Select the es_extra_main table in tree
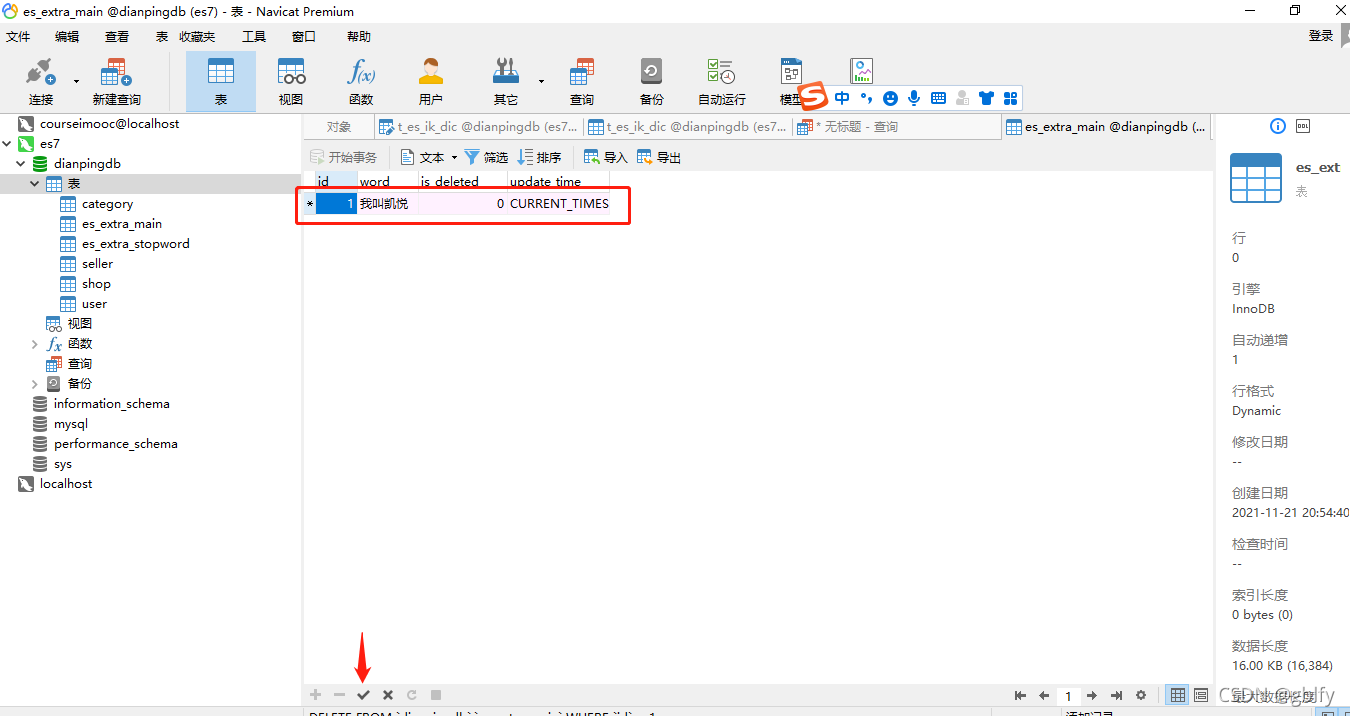1350x716 pixels. coord(121,224)
